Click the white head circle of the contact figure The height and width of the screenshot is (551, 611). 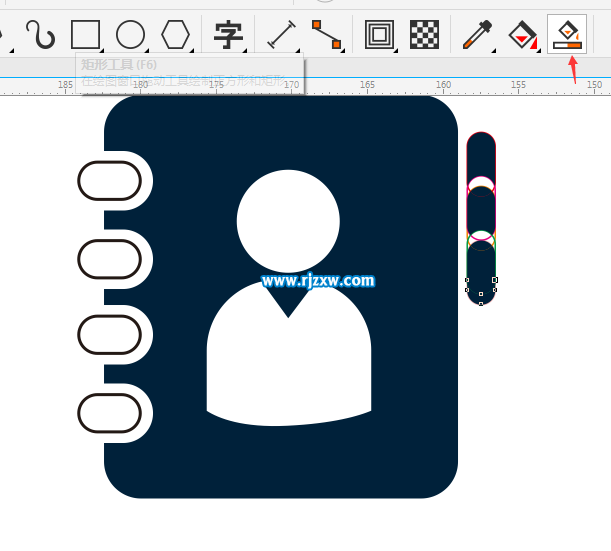[x=288, y=221]
